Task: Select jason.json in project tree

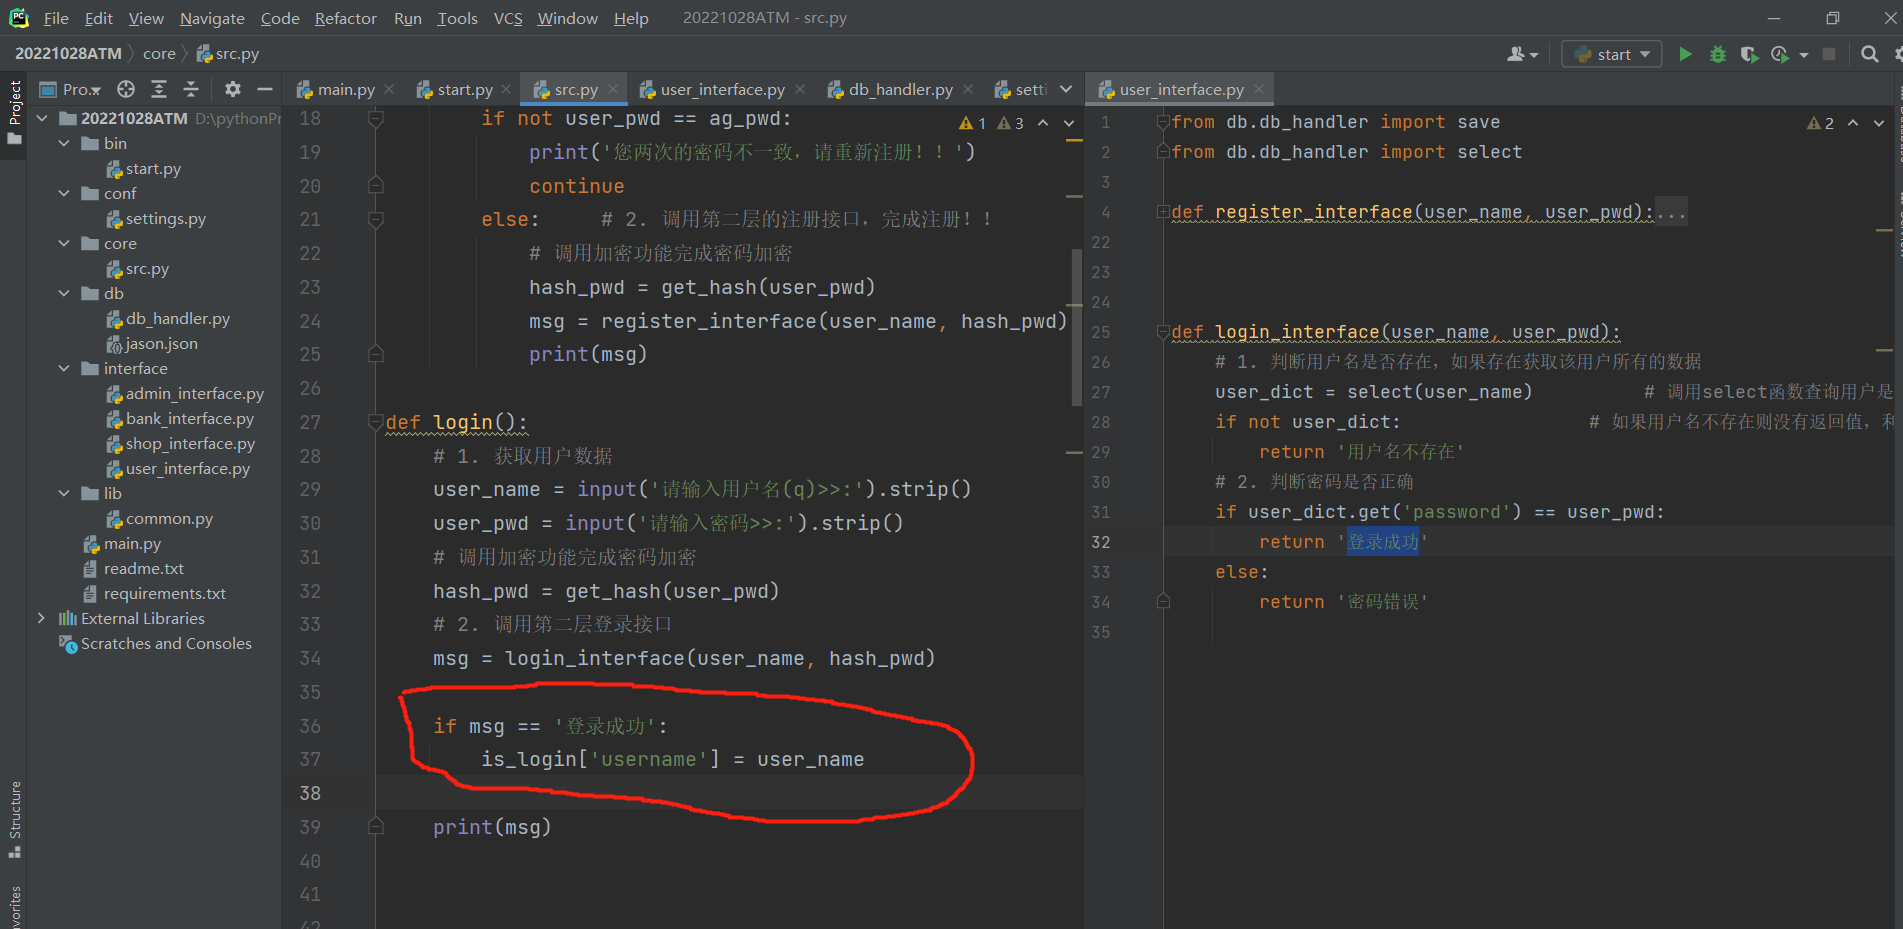Action: pyautogui.click(x=152, y=343)
